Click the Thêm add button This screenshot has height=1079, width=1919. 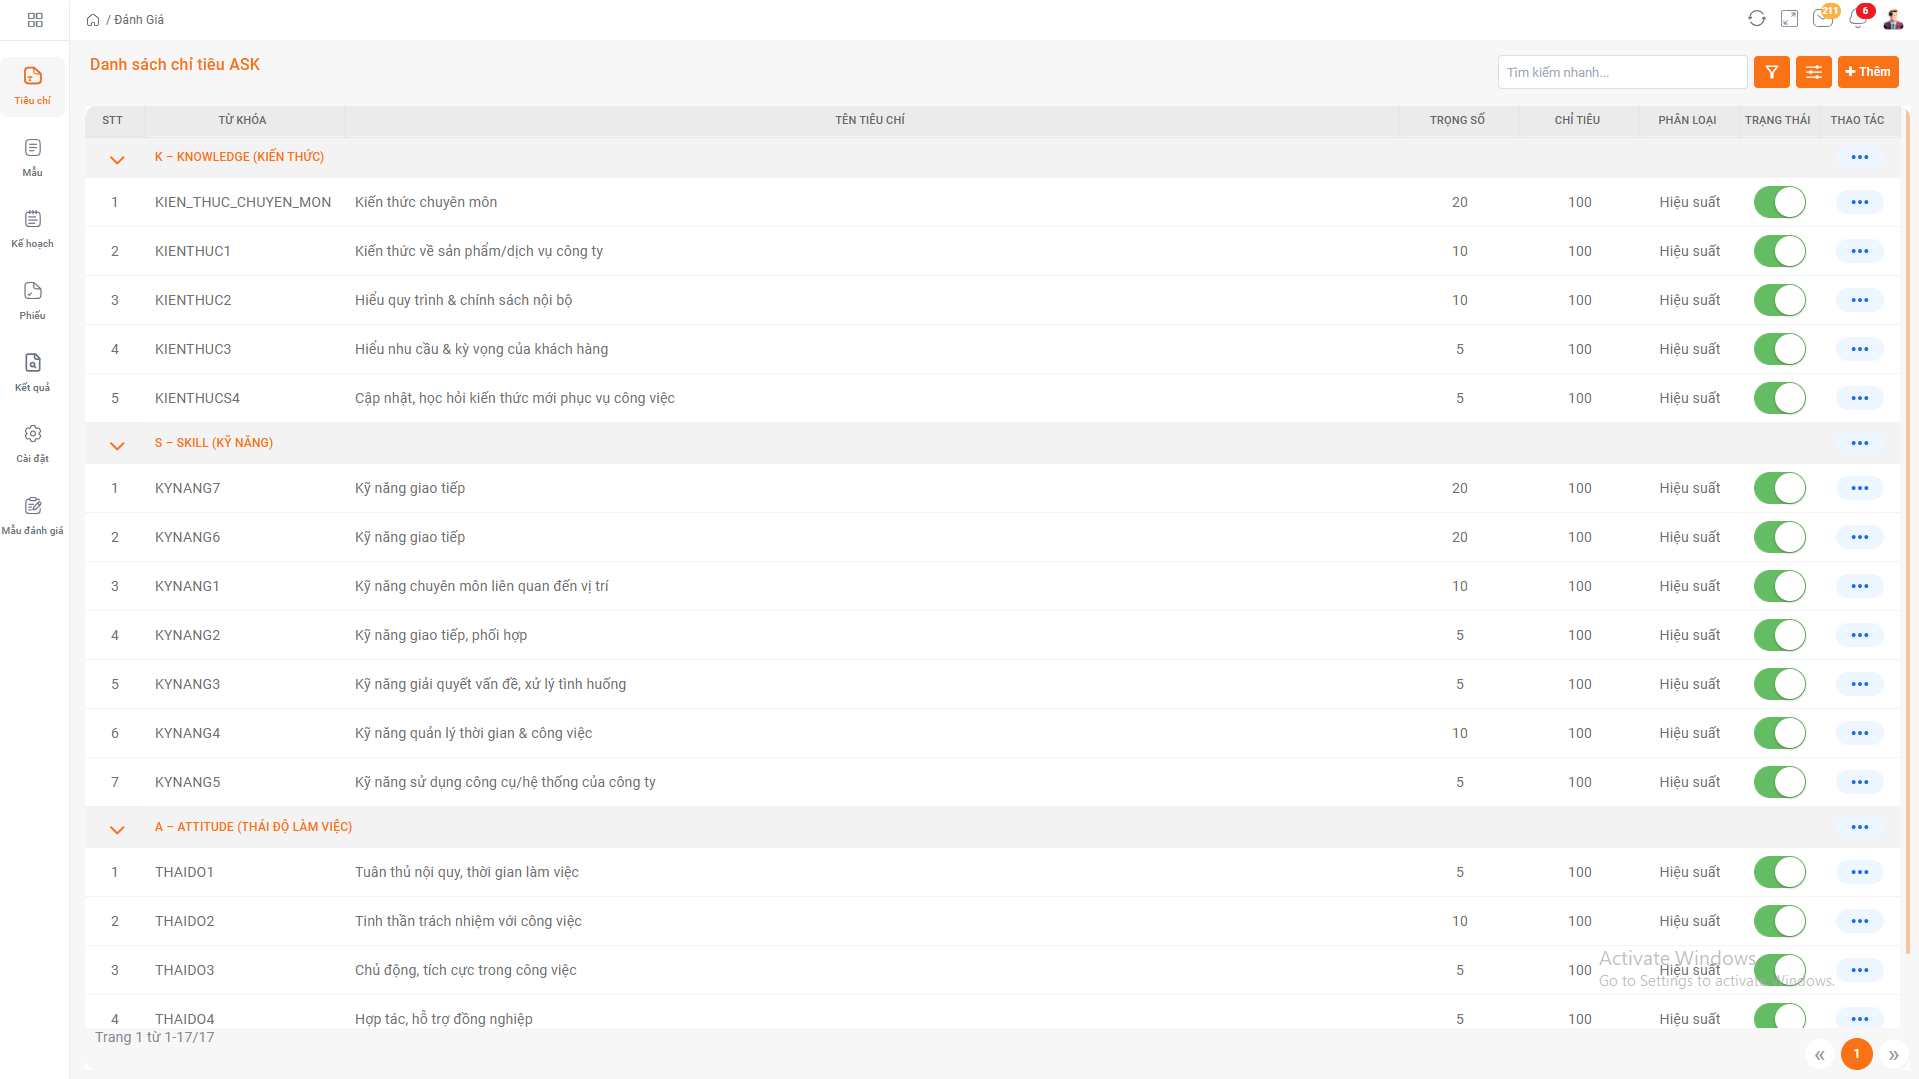coord(1867,72)
